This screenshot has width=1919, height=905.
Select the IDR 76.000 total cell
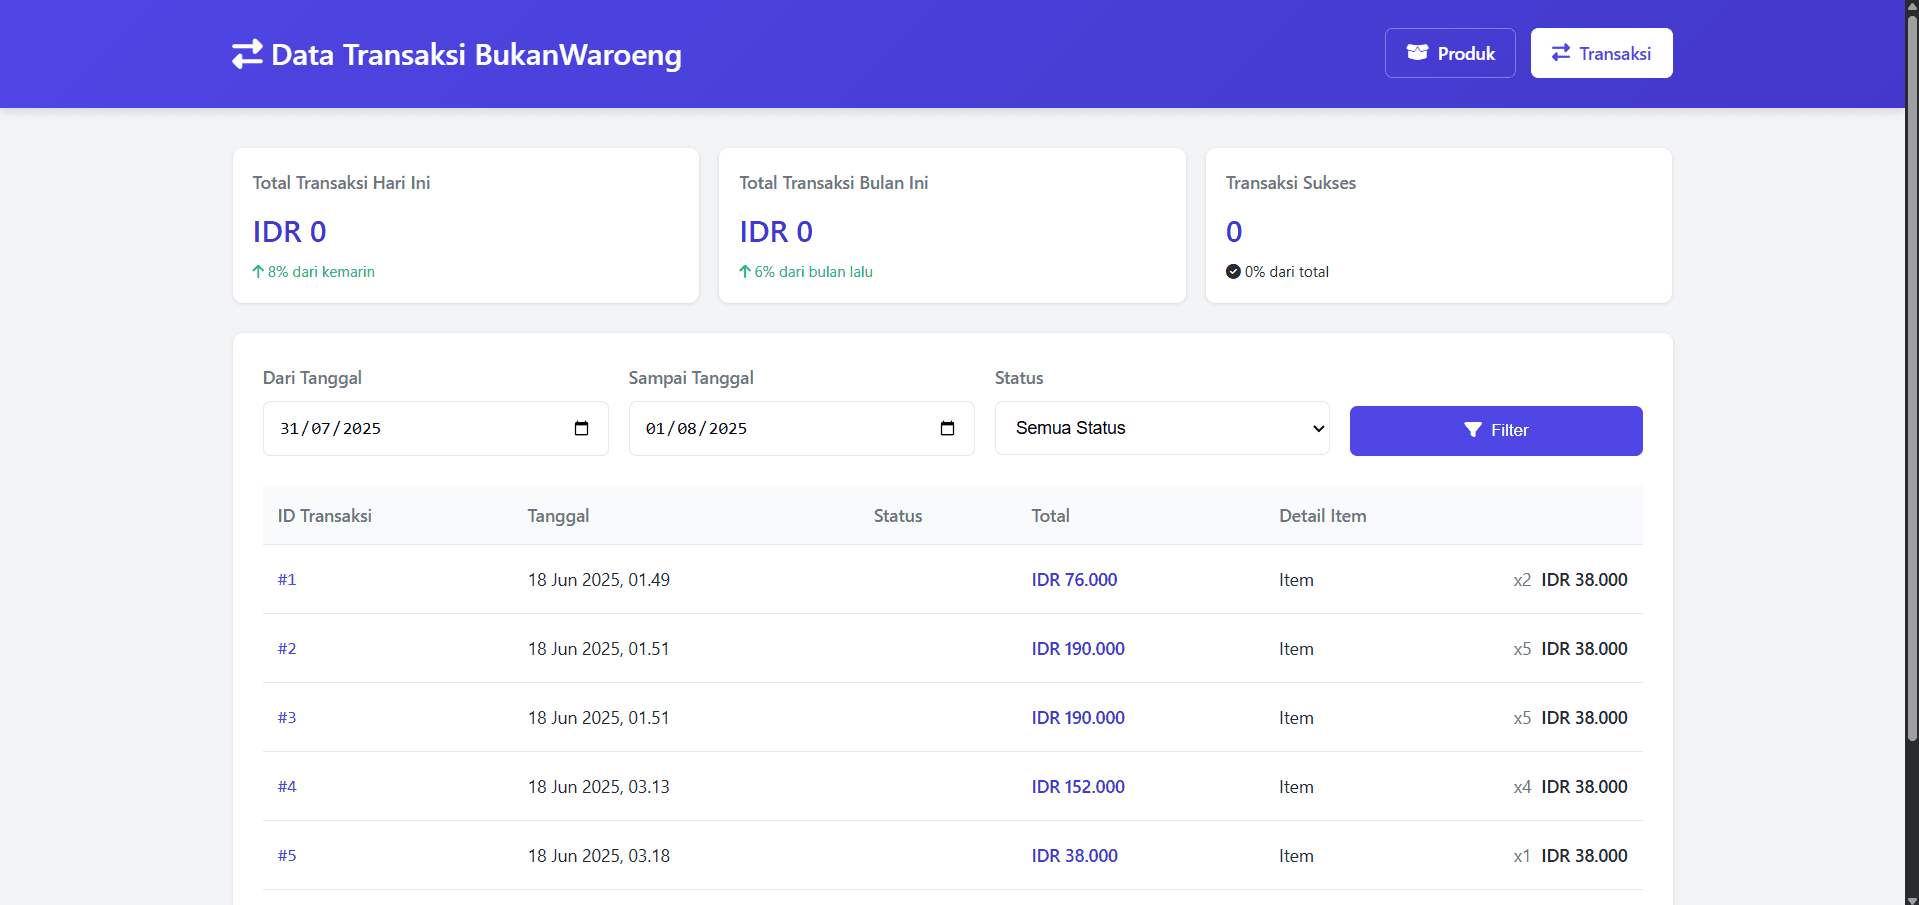tap(1074, 580)
